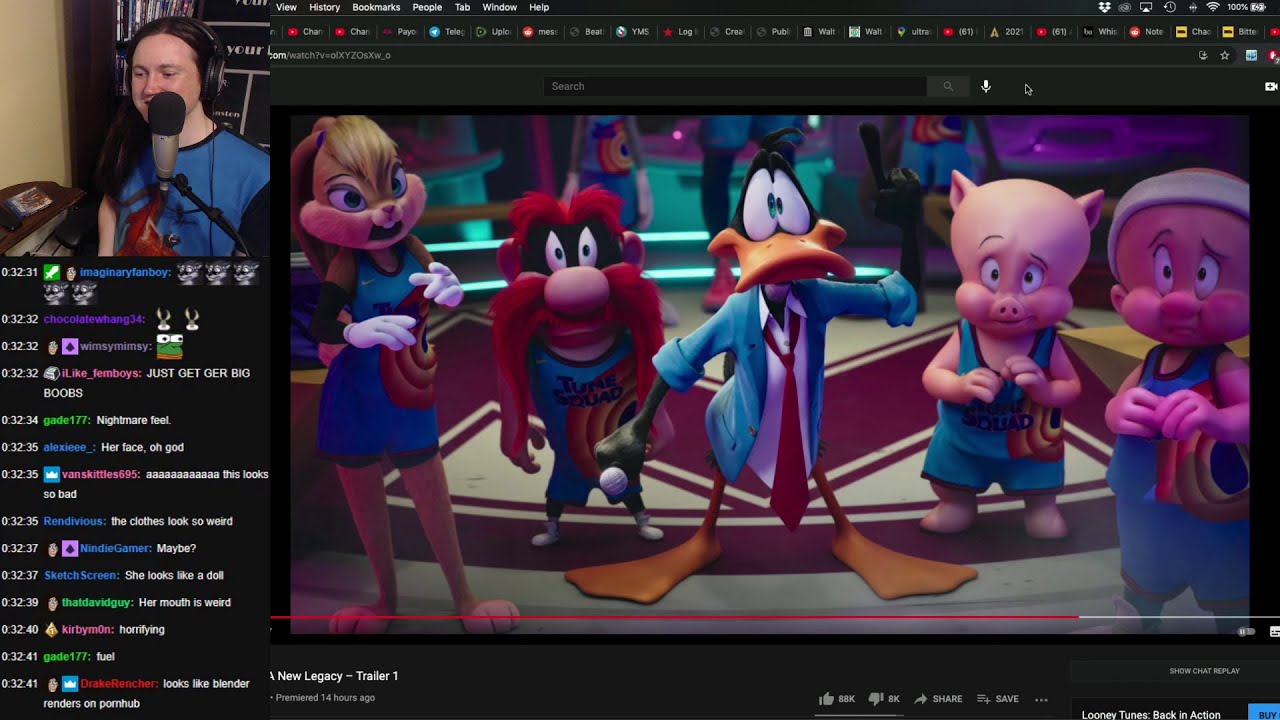Open the Time Machine menu bar icon
Screen dimensions: 1280x720
pyautogui.click(x=1169, y=7)
